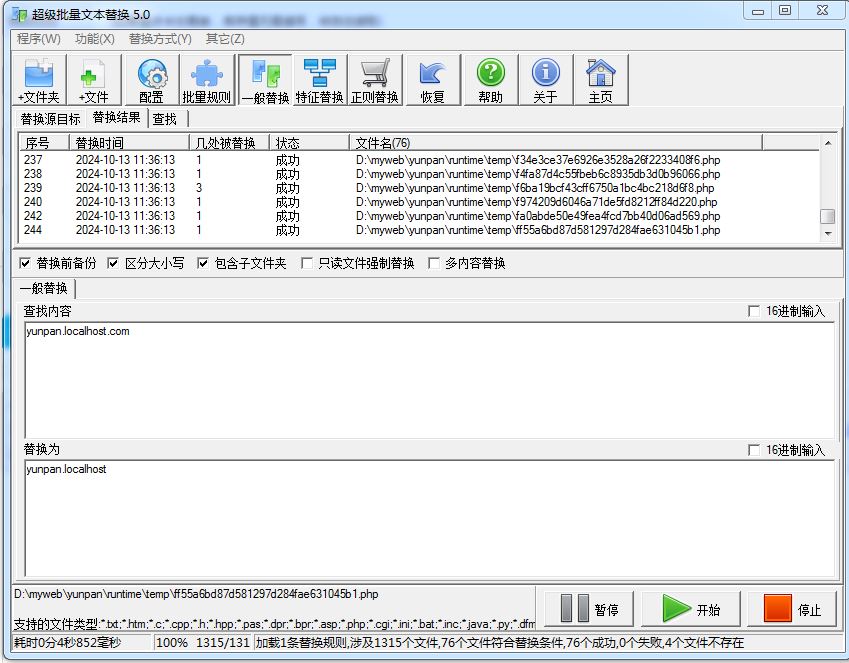The height and width of the screenshot is (663, 849).
Task: Click the results list scrollbar down arrow
Action: 826,234
